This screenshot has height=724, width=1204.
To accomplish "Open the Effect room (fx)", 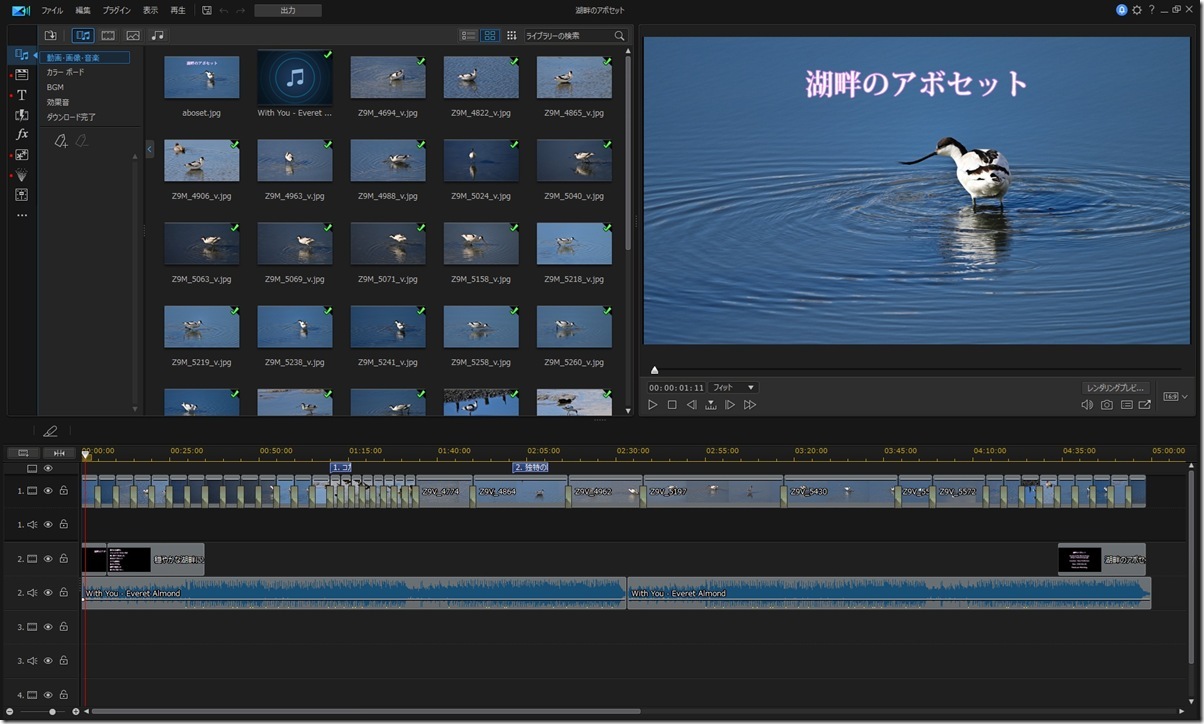I will pyautogui.click(x=21, y=133).
